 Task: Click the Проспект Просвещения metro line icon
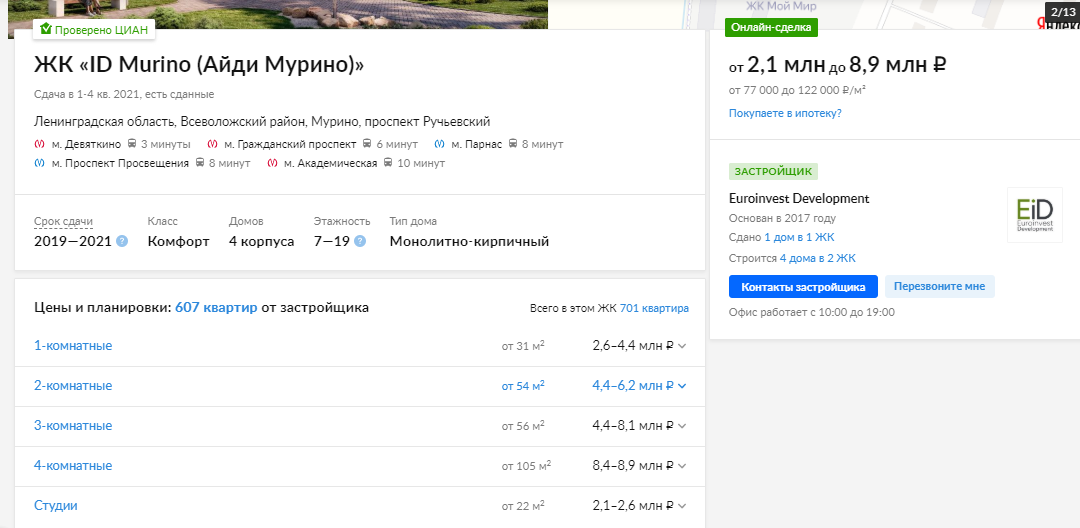[x=39, y=163]
